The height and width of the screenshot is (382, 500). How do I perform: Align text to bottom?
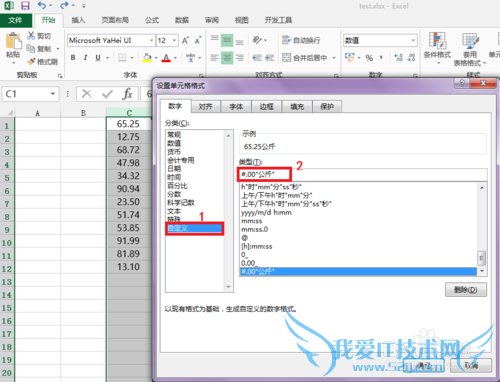239,41
